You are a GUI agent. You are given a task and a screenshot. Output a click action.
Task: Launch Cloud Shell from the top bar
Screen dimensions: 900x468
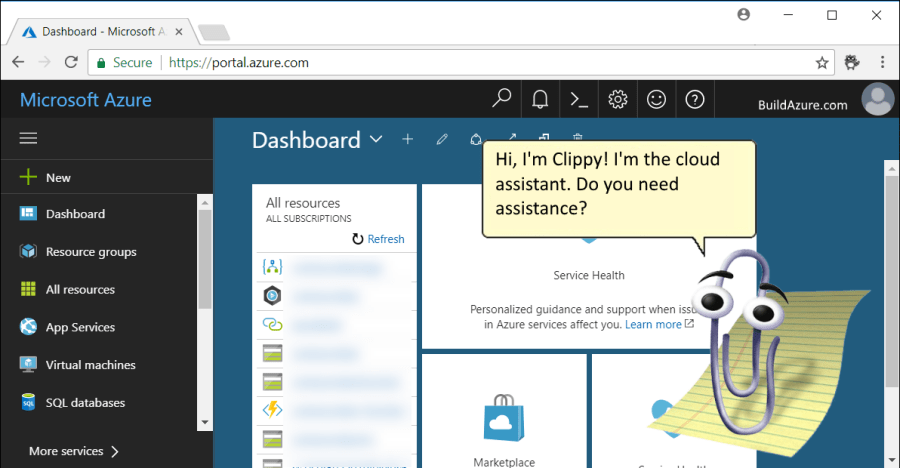579,100
